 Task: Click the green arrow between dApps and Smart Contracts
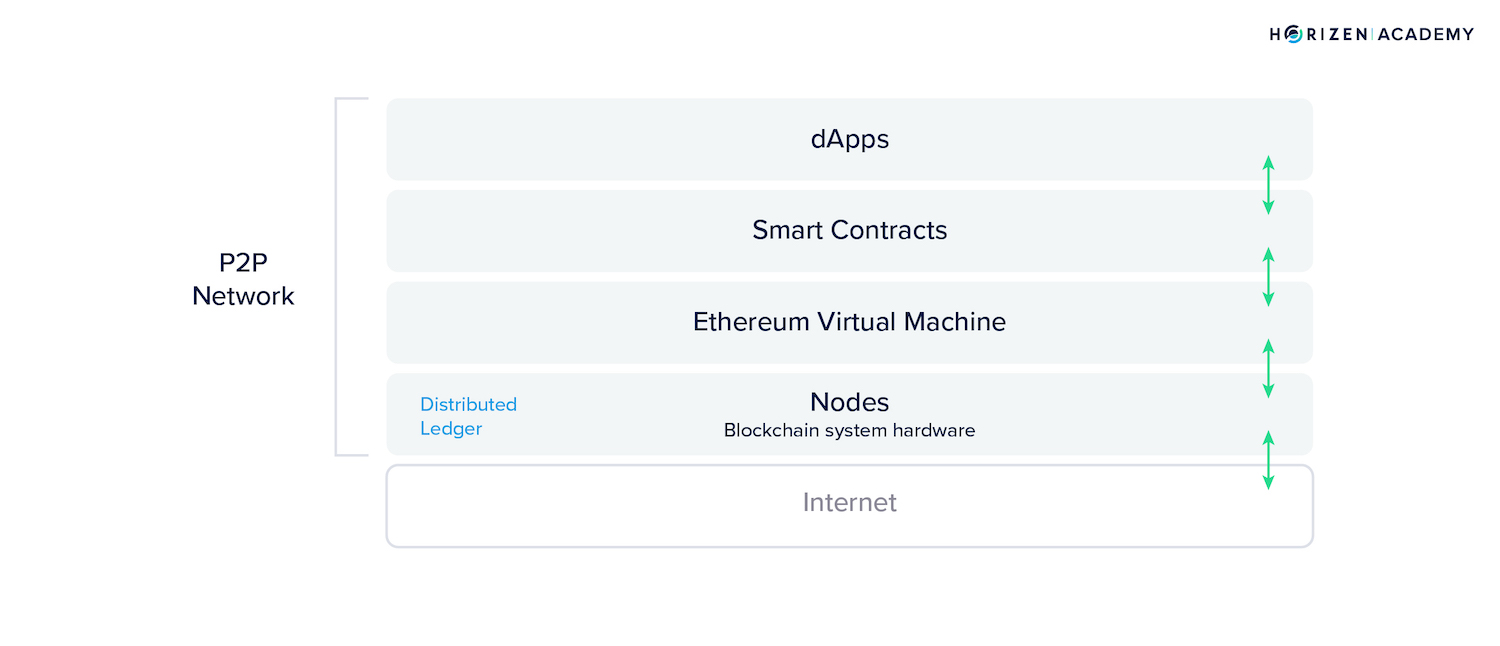click(x=1268, y=185)
